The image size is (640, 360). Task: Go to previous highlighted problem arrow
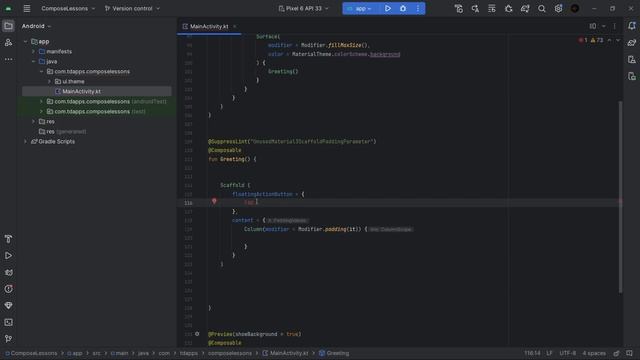point(609,40)
